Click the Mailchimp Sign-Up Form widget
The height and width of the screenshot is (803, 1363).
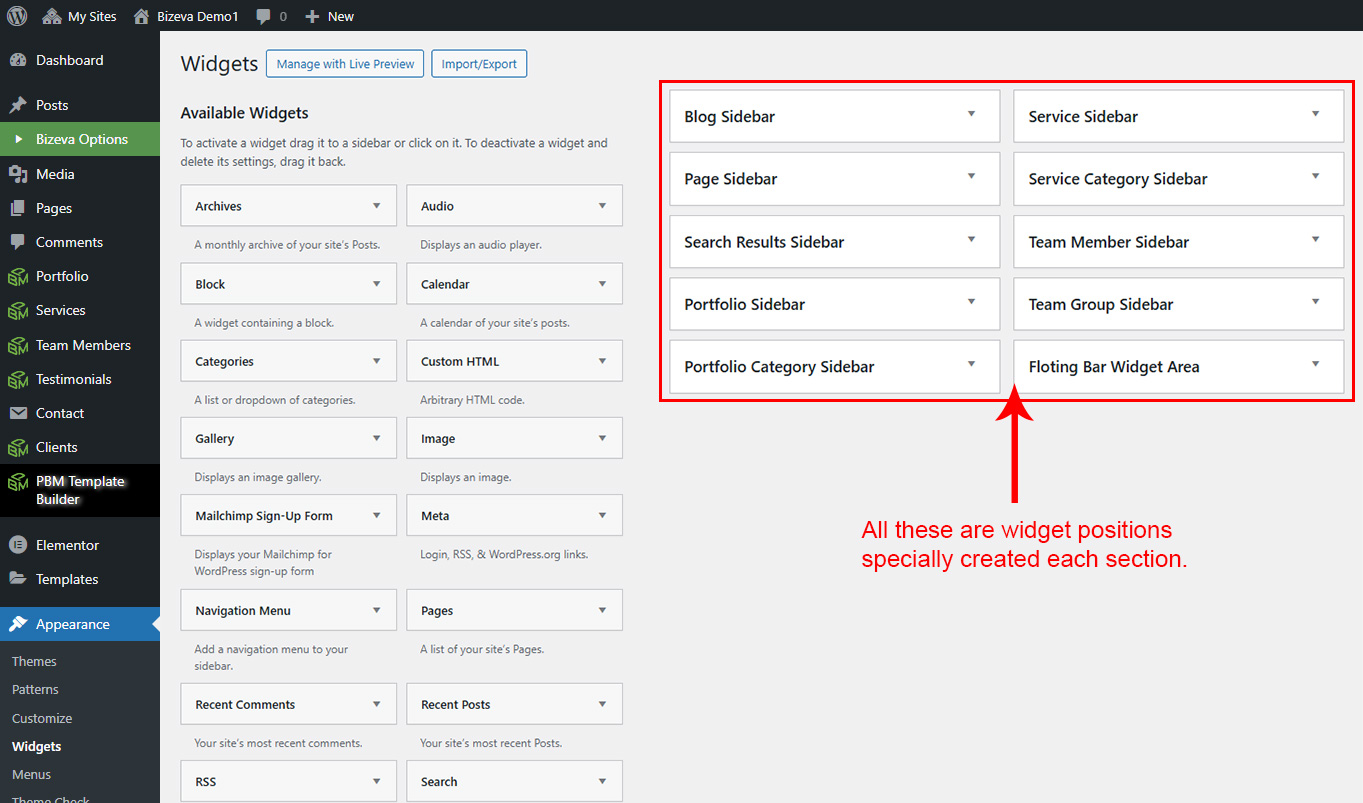[x=264, y=516]
